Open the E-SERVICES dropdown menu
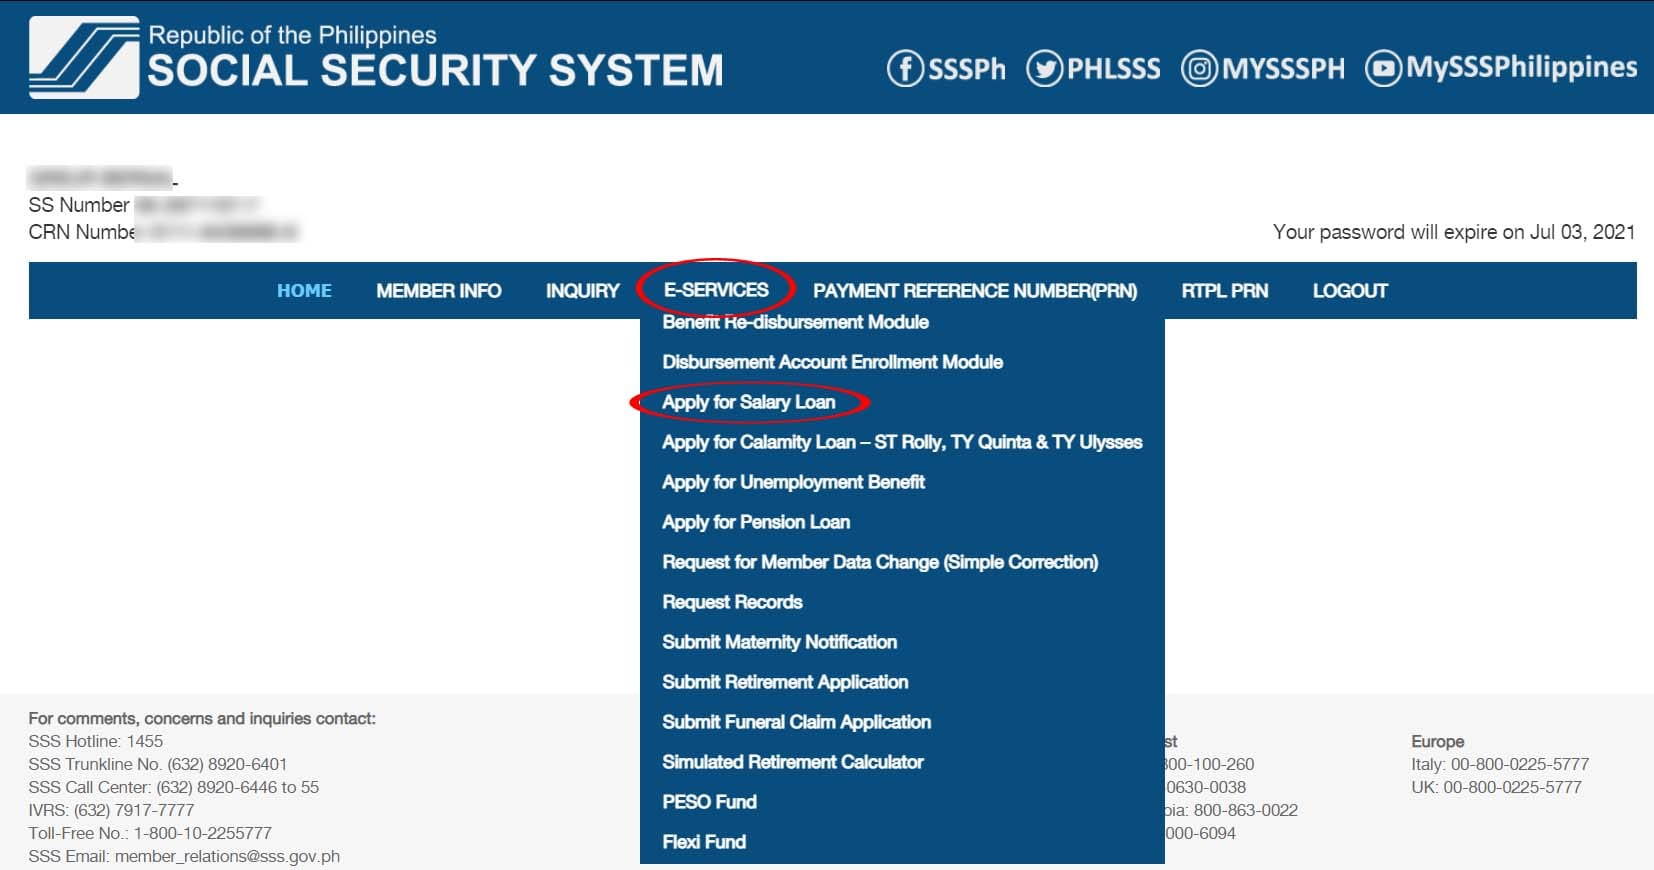 tap(716, 290)
